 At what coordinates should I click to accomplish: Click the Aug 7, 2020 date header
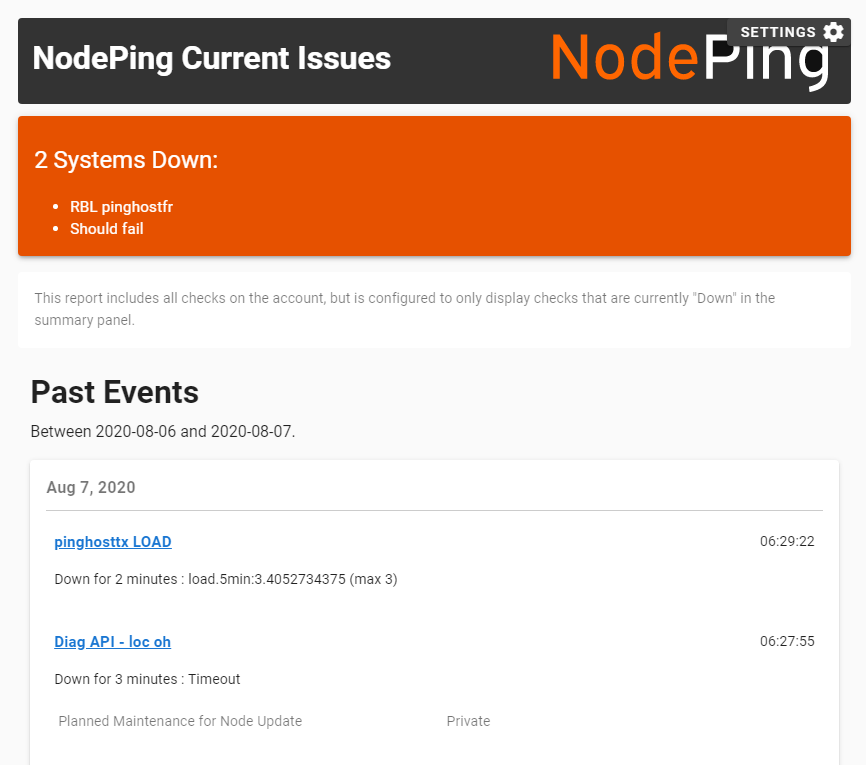click(91, 488)
